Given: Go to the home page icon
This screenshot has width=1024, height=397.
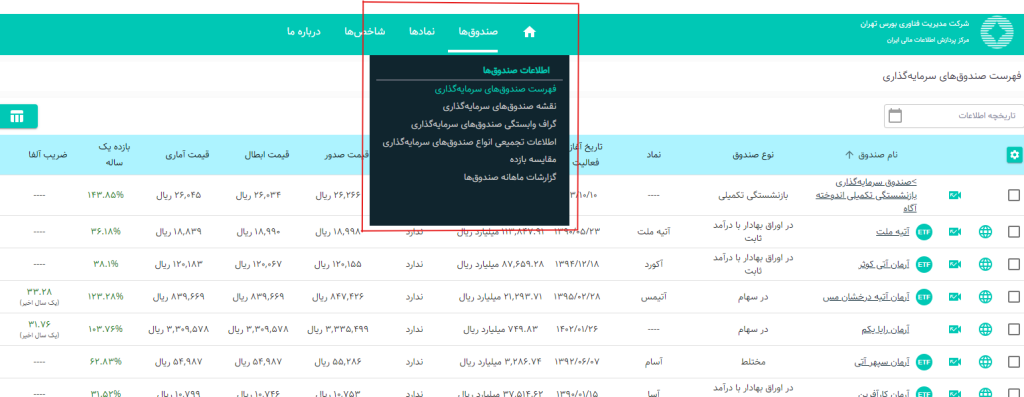Looking at the screenshot, I should 529,32.
